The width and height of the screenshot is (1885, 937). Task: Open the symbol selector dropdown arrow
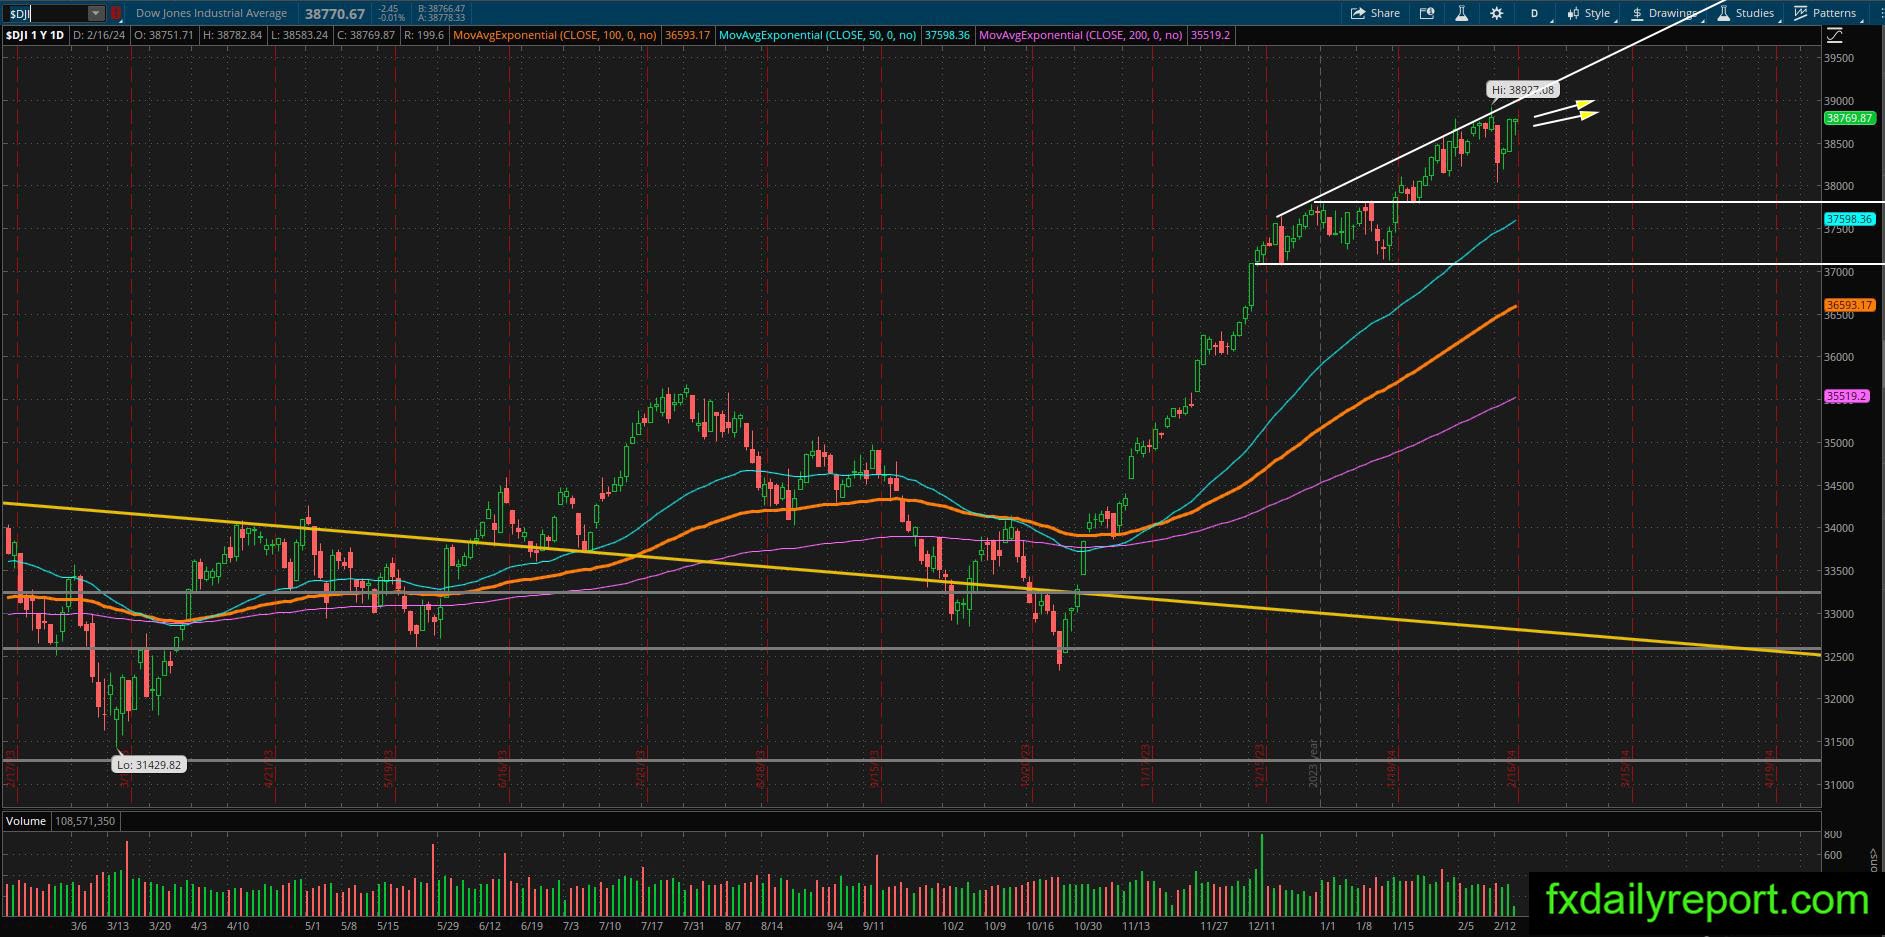coord(96,13)
